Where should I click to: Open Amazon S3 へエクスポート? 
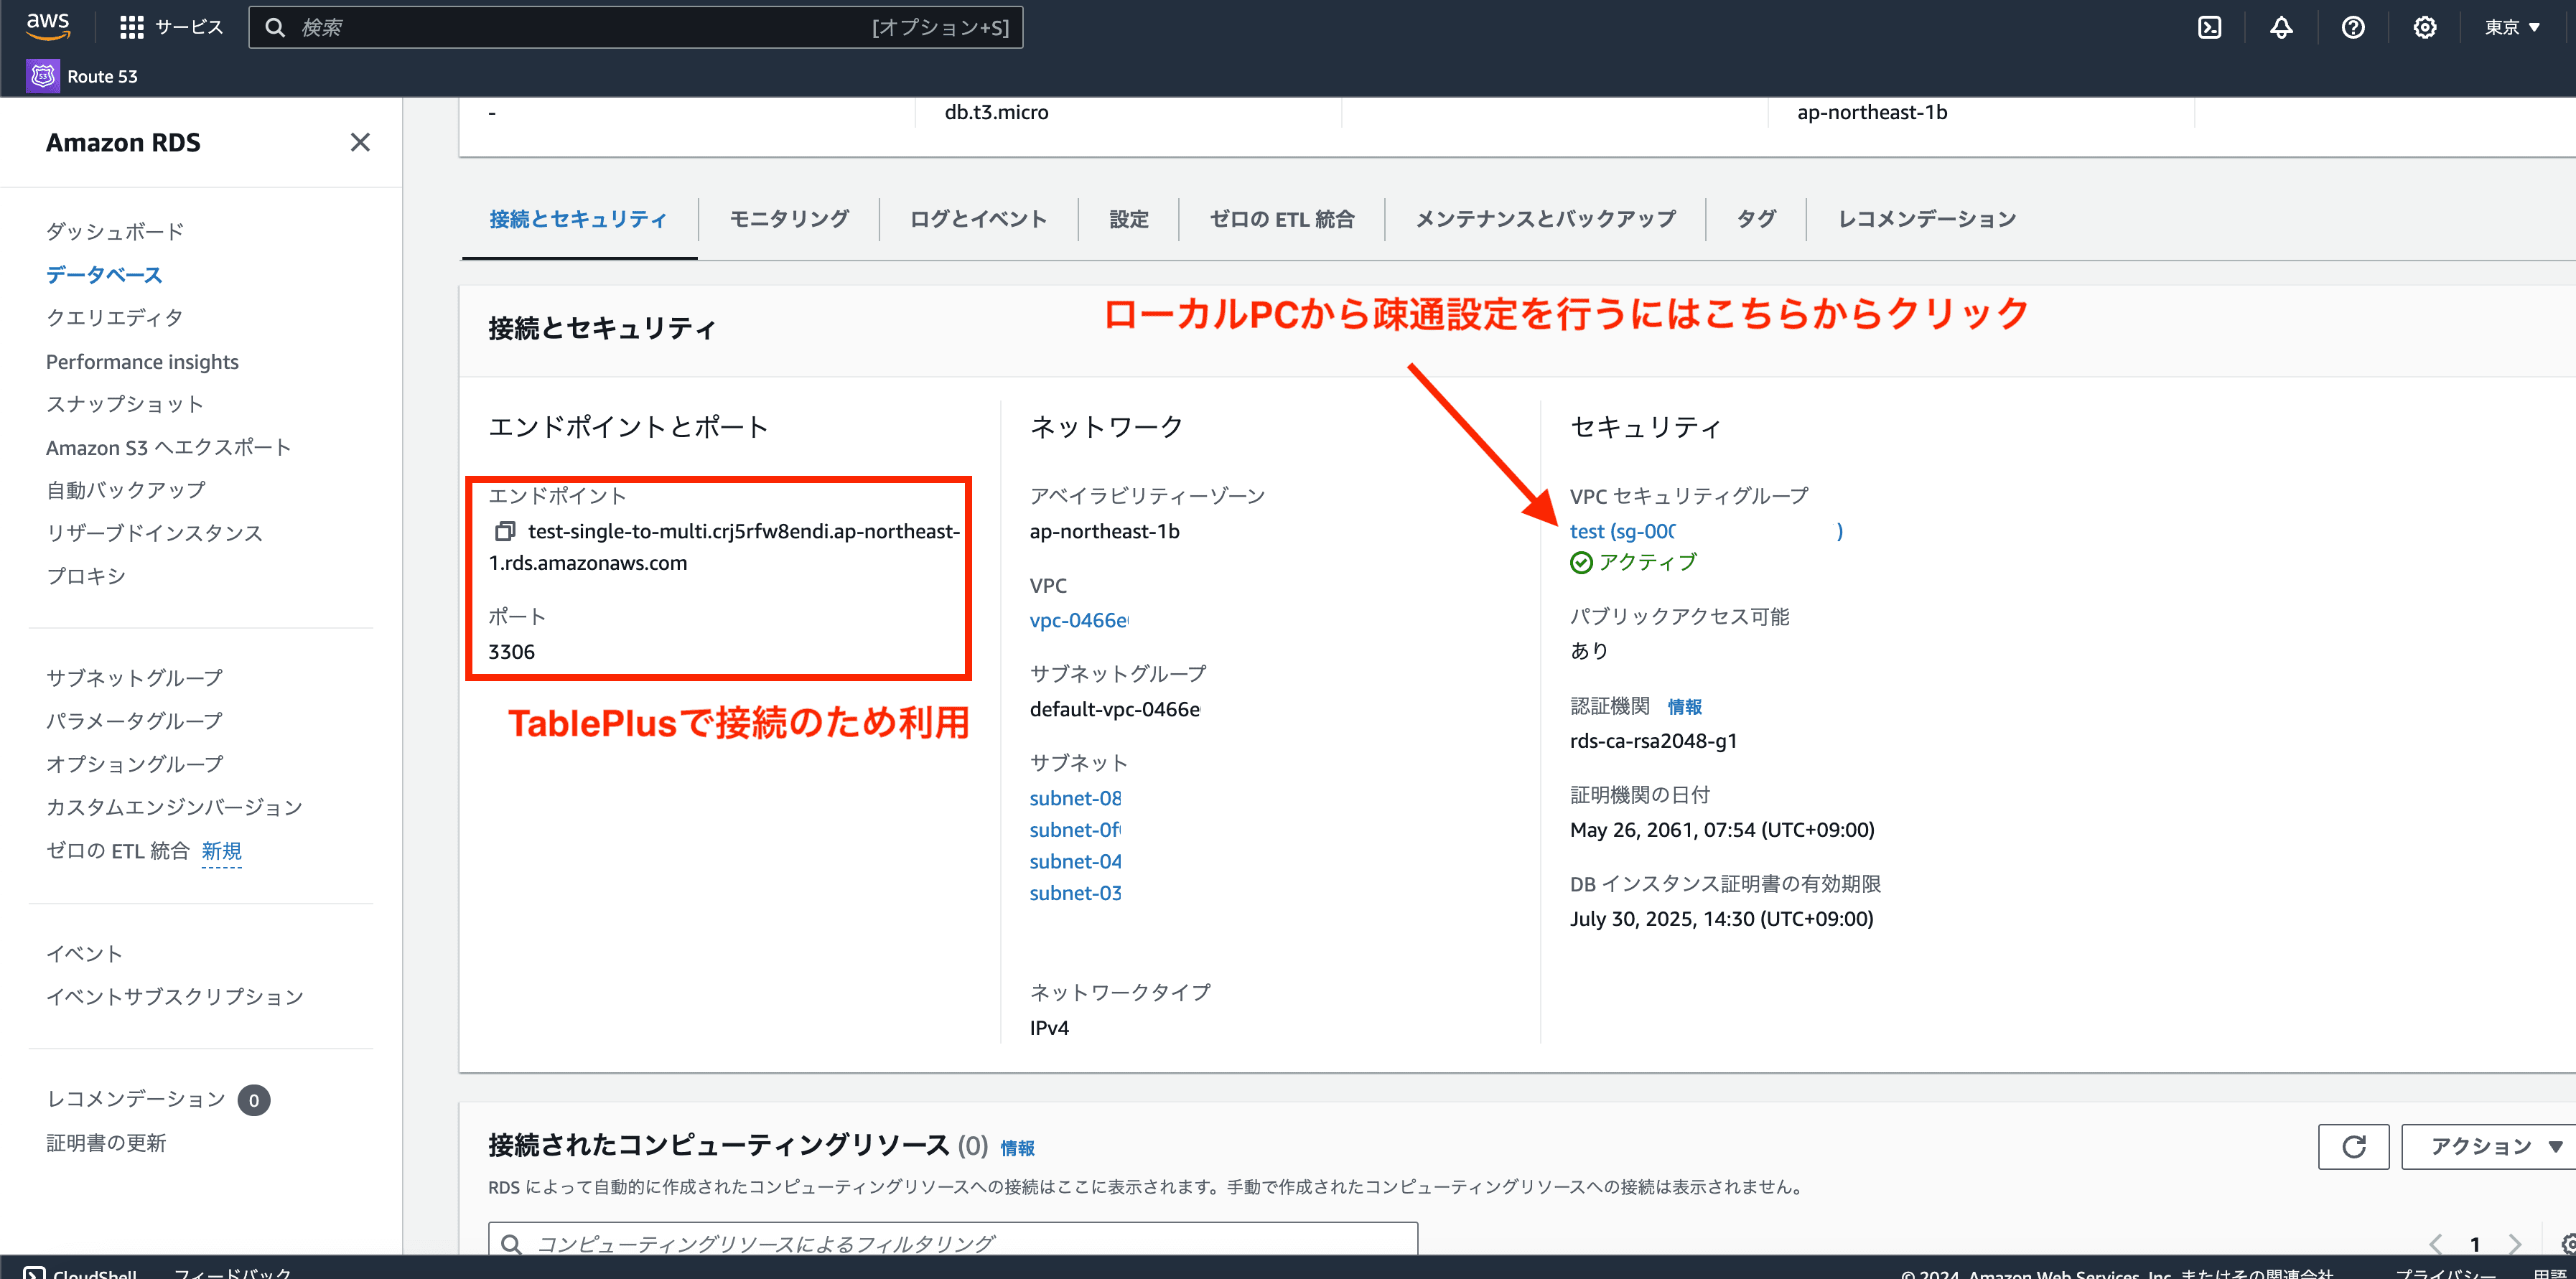tap(168, 447)
